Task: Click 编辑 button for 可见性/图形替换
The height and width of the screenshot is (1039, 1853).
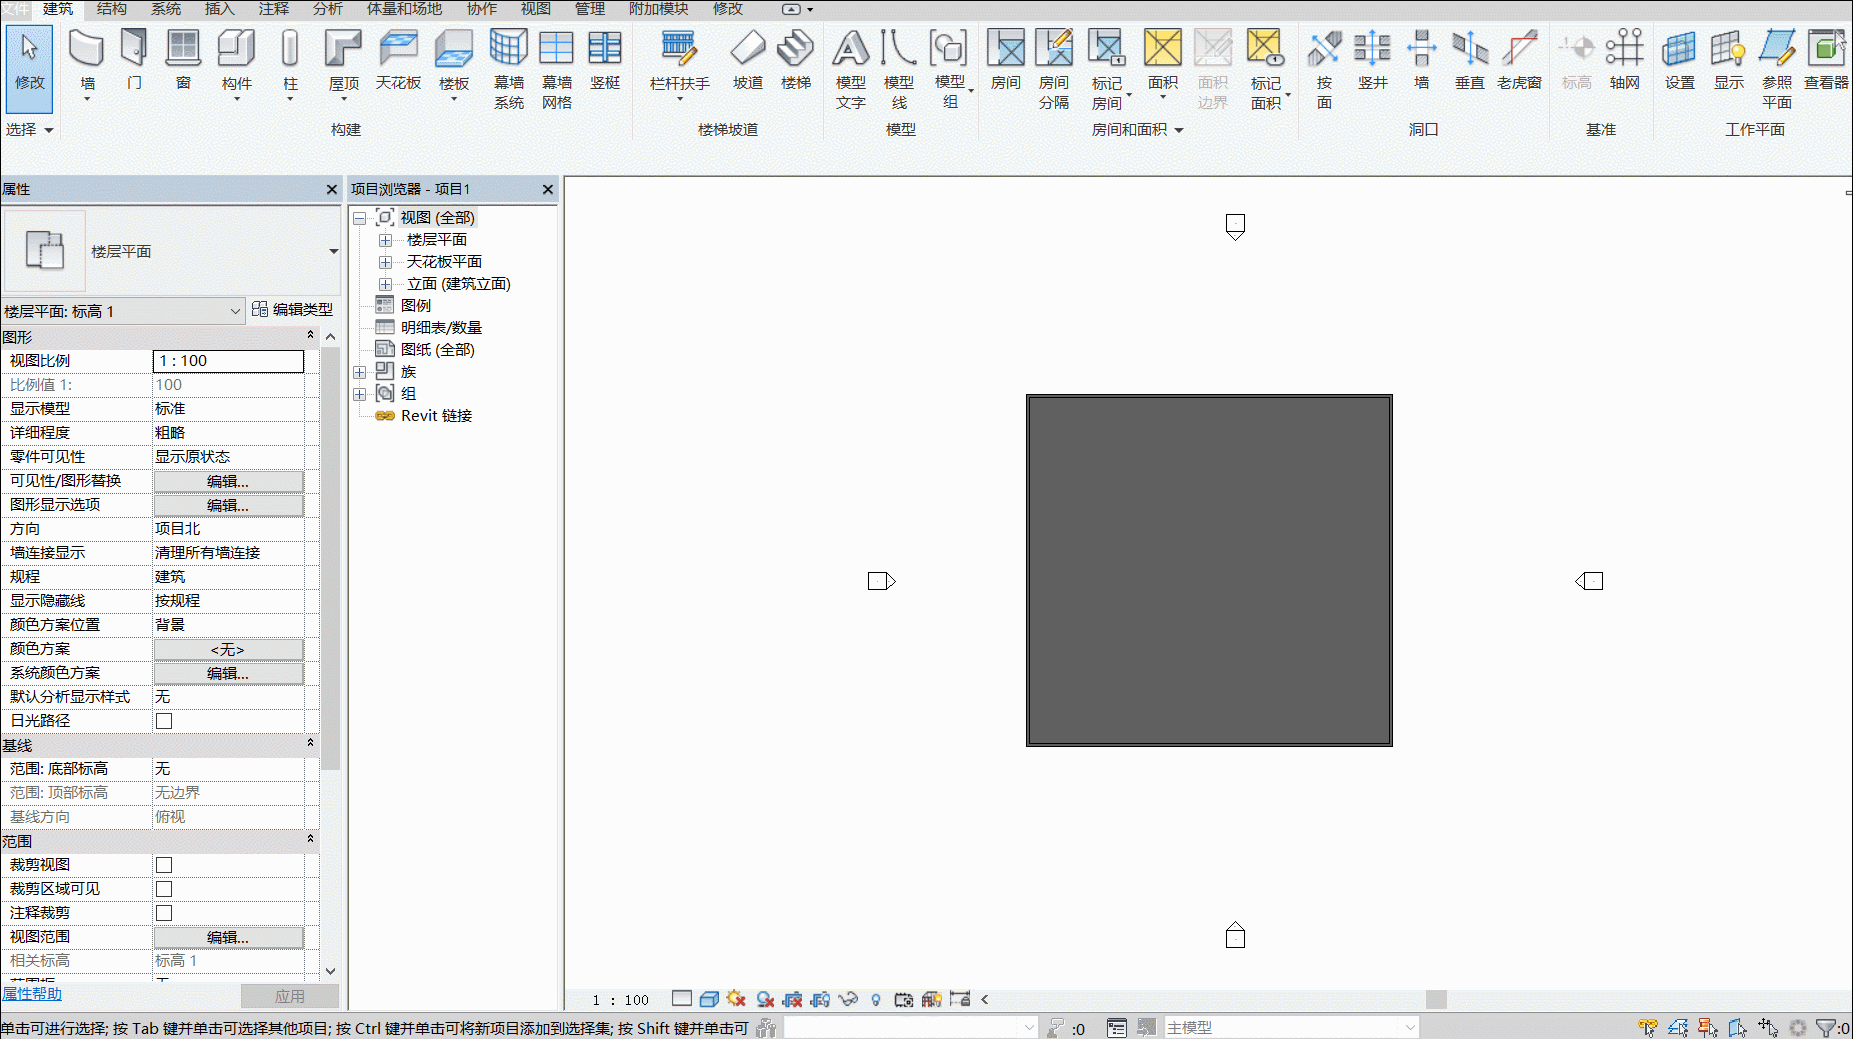Action: [228, 481]
